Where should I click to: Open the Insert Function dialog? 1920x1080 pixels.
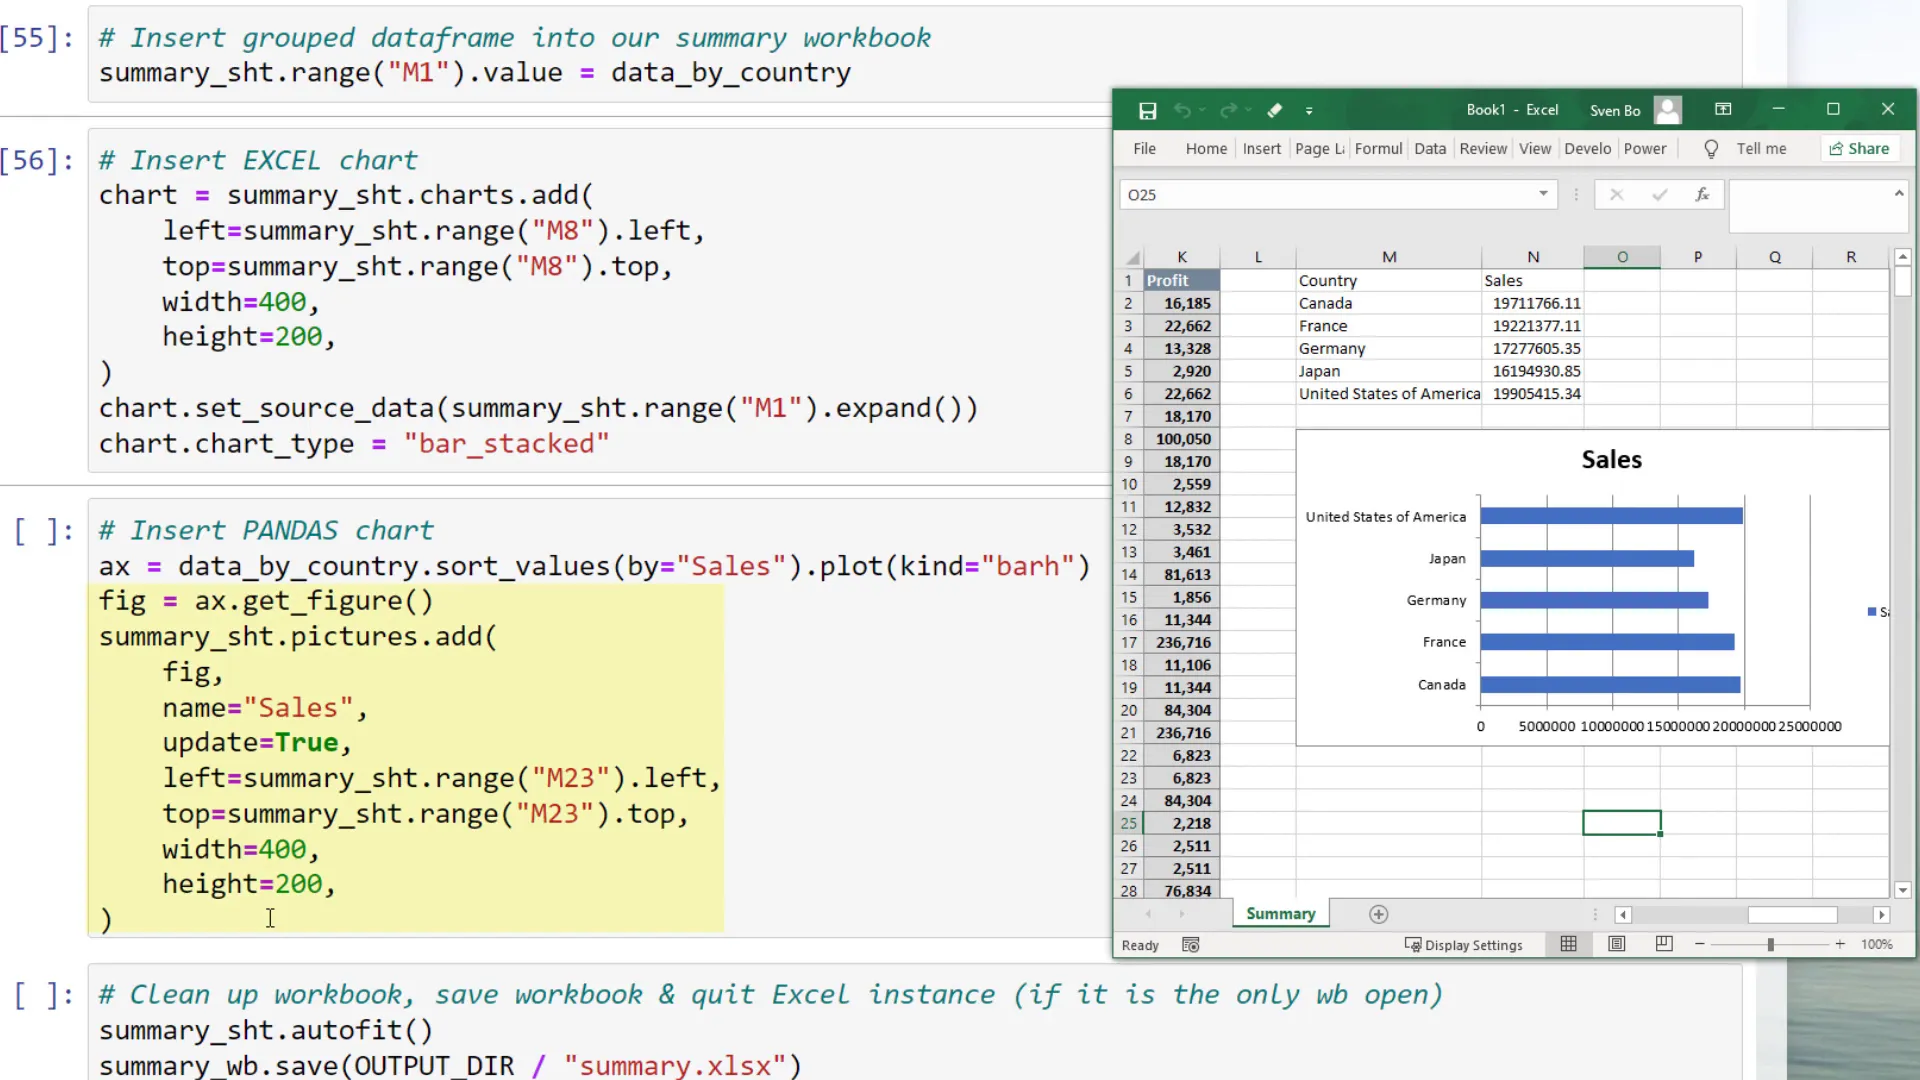click(1703, 194)
